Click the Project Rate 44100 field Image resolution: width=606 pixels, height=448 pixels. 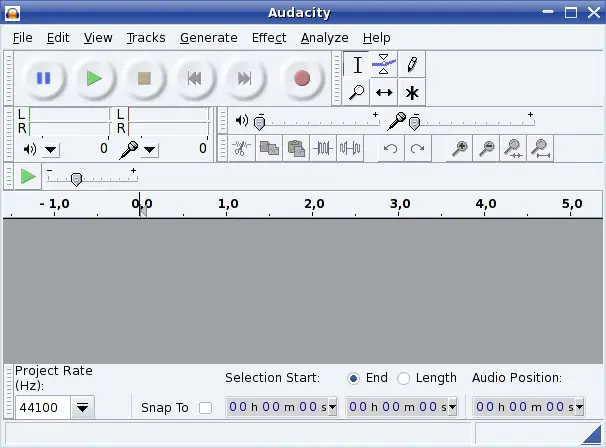(43, 407)
